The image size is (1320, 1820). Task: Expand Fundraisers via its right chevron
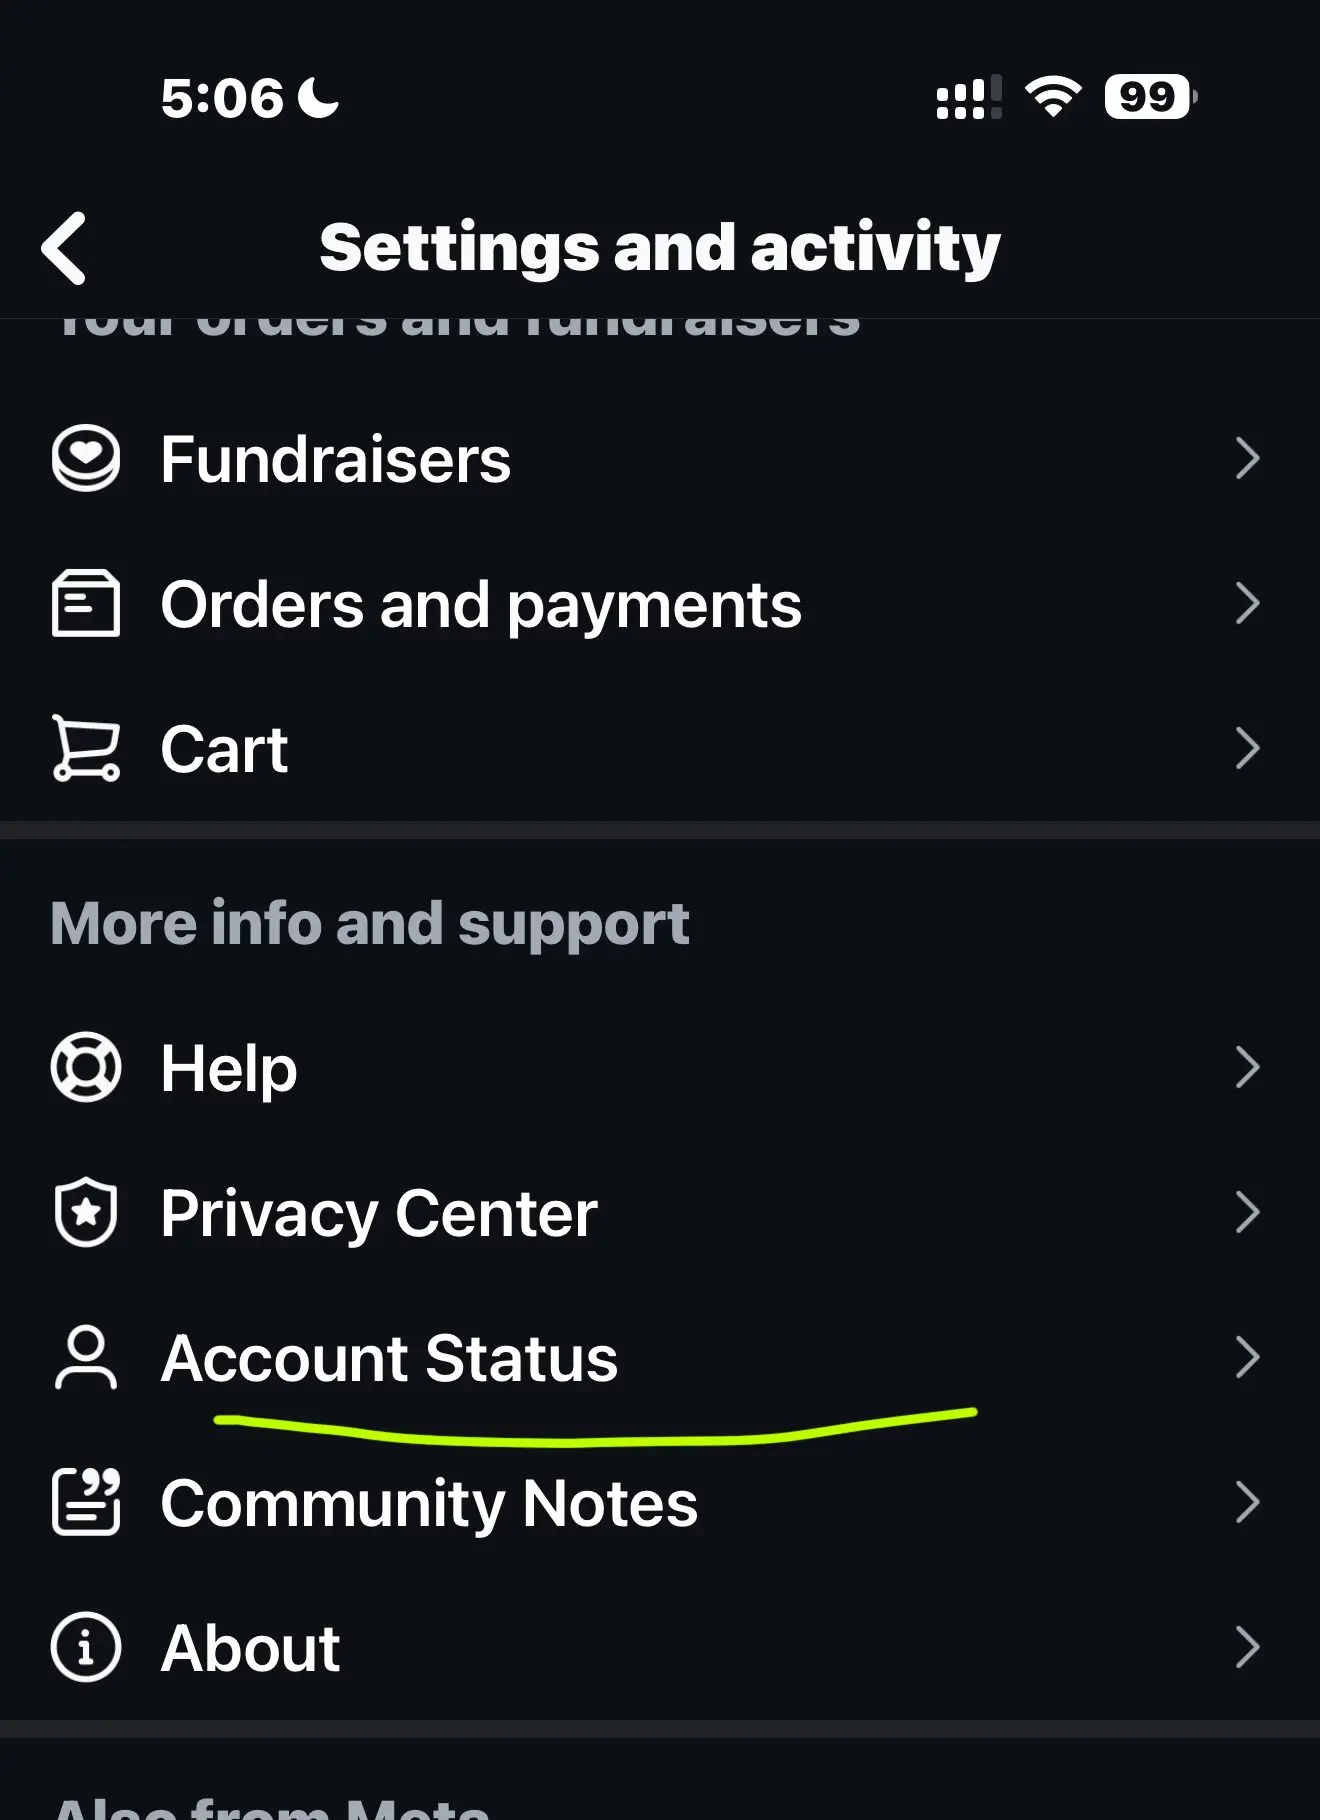[1247, 459]
